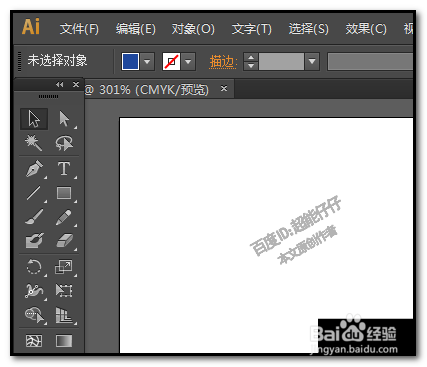Click the tools panel grip handle
The width and height of the screenshot is (427, 367).
coord(48,97)
